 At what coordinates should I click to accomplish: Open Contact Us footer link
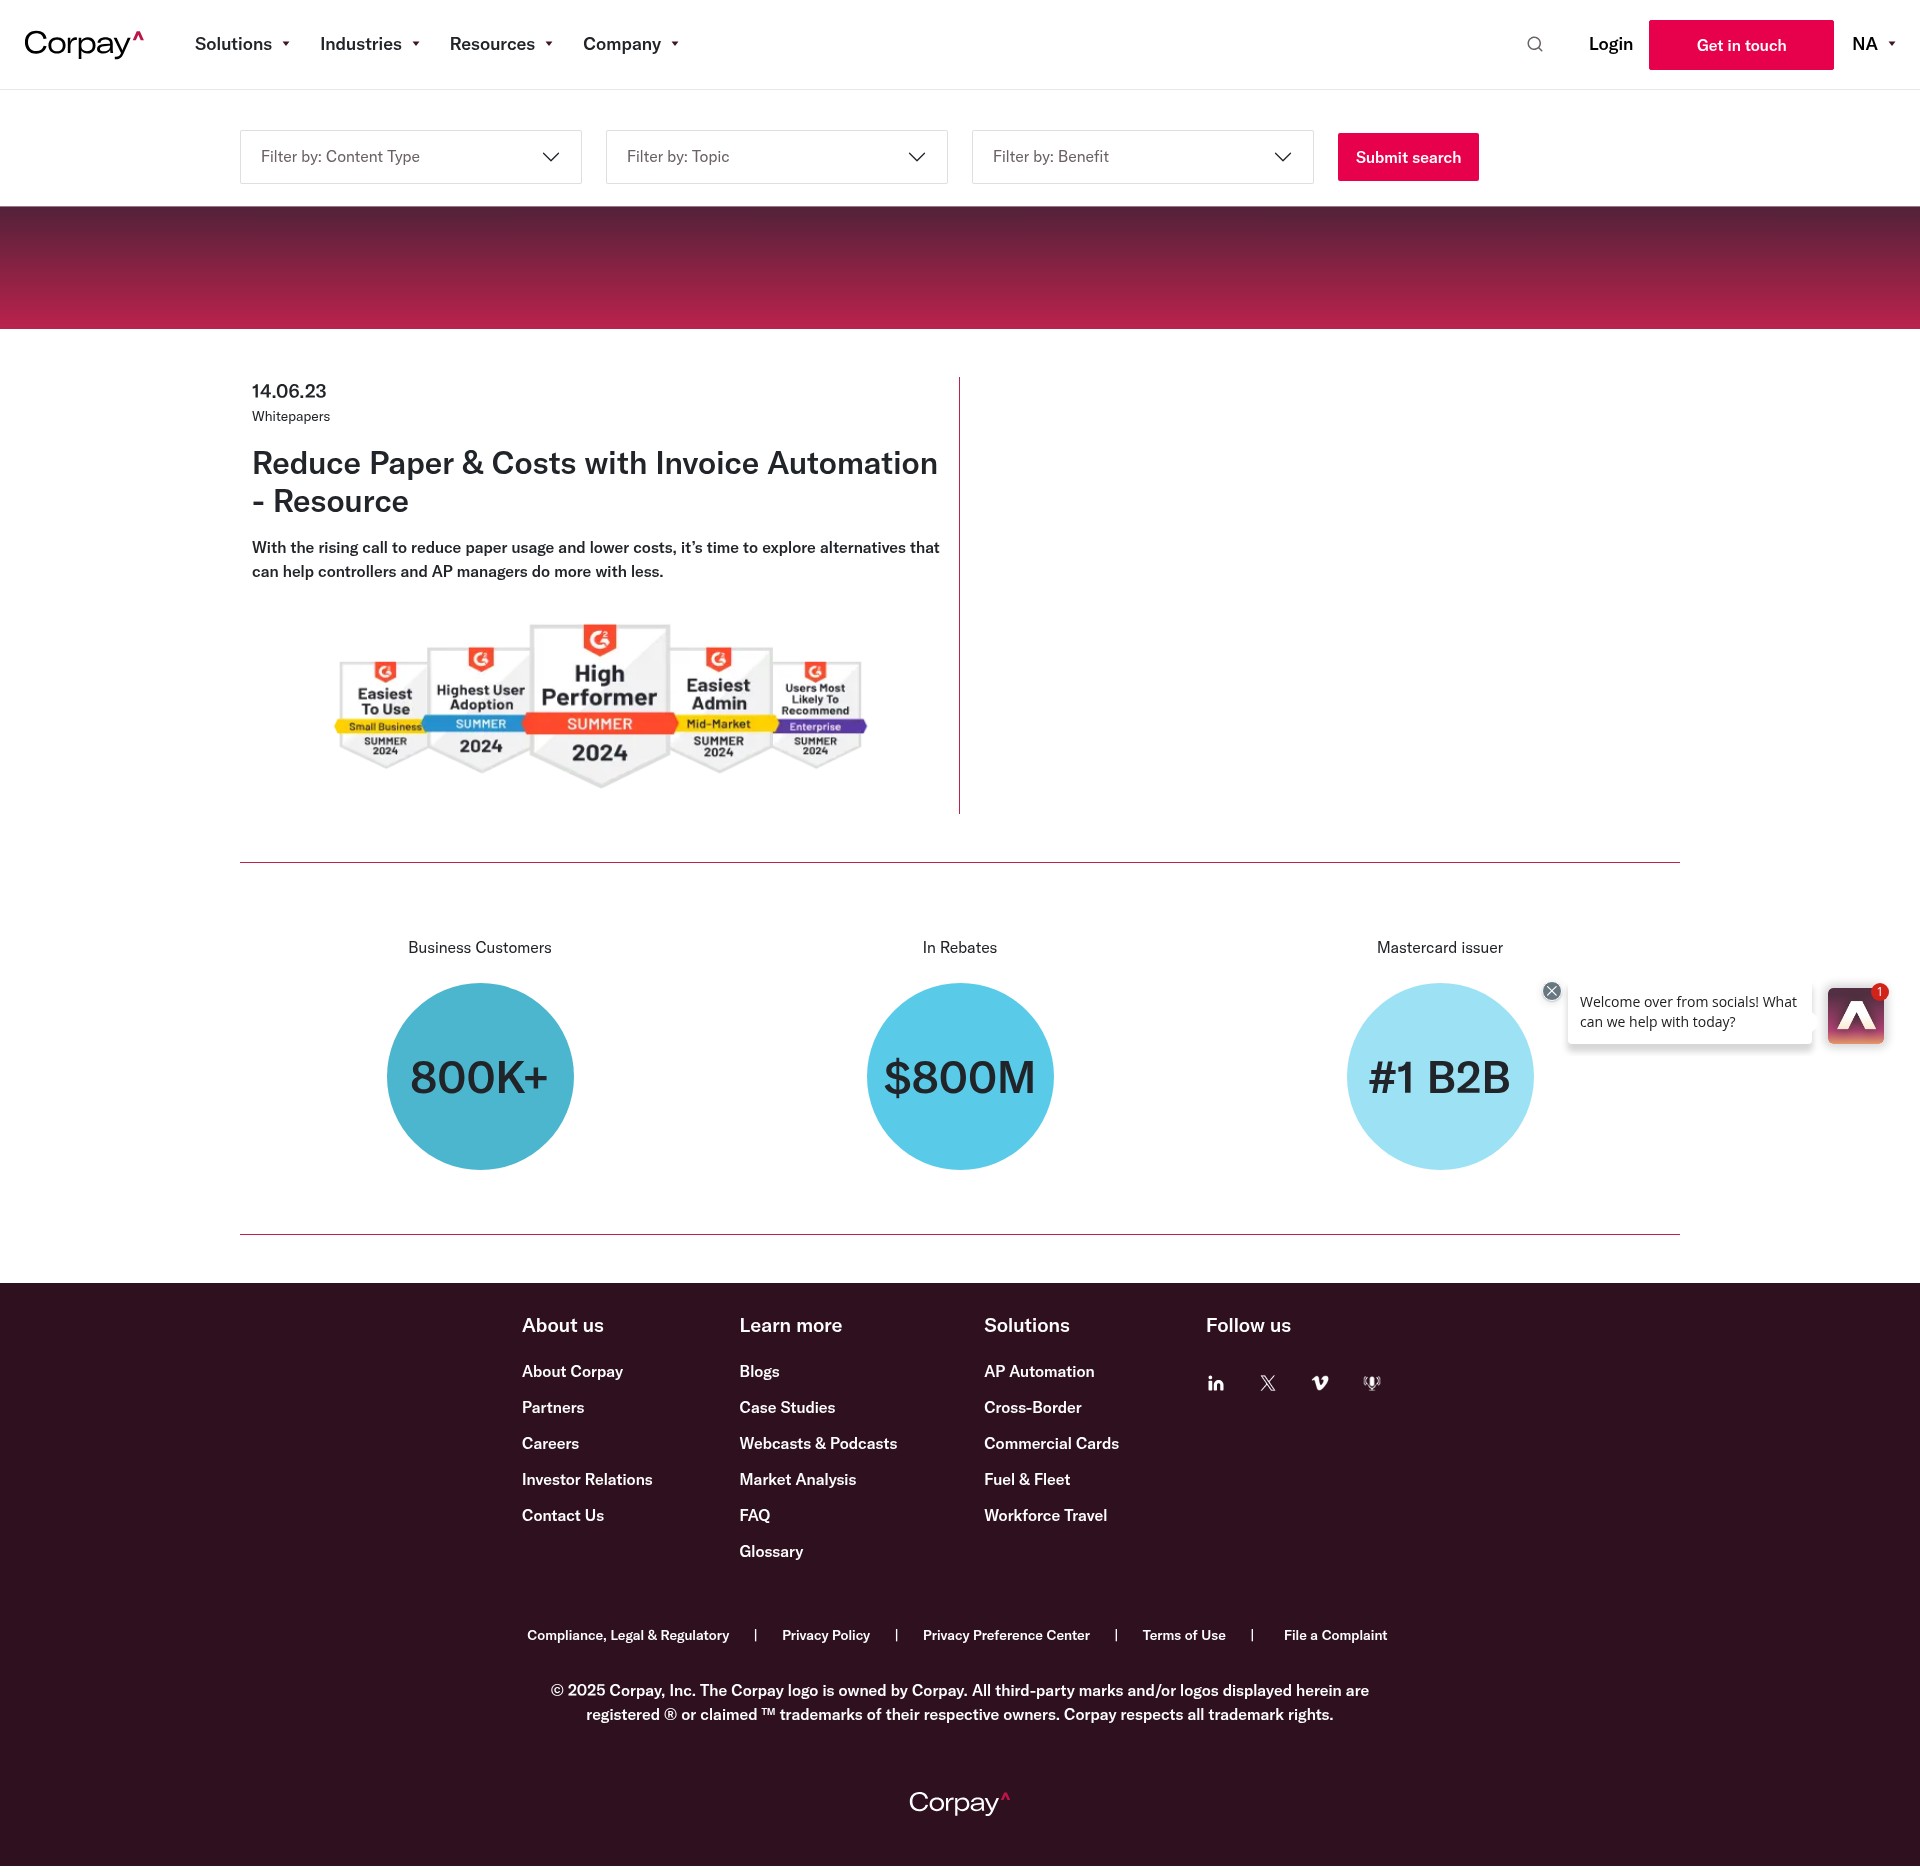click(x=563, y=1515)
